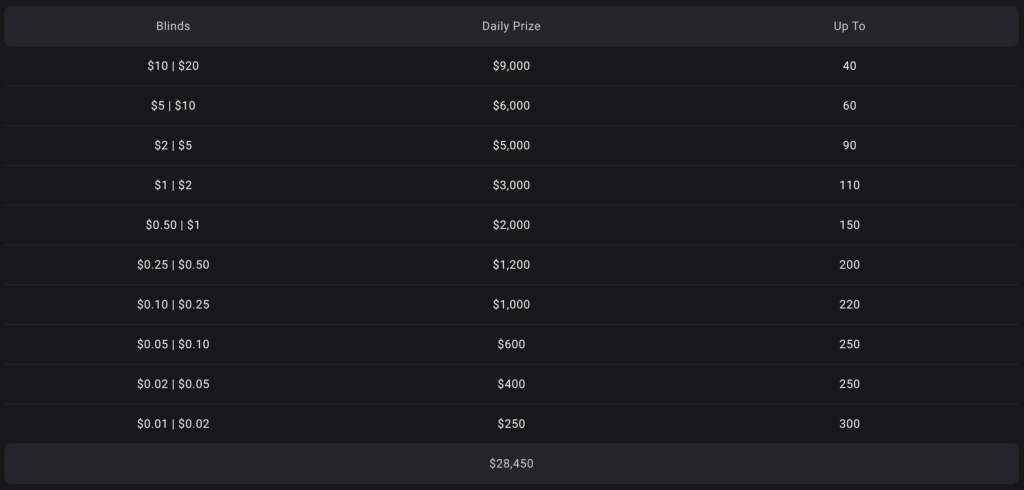The width and height of the screenshot is (1024, 490).
Task: Select the Up To value 220
Action: pos(849,305)
